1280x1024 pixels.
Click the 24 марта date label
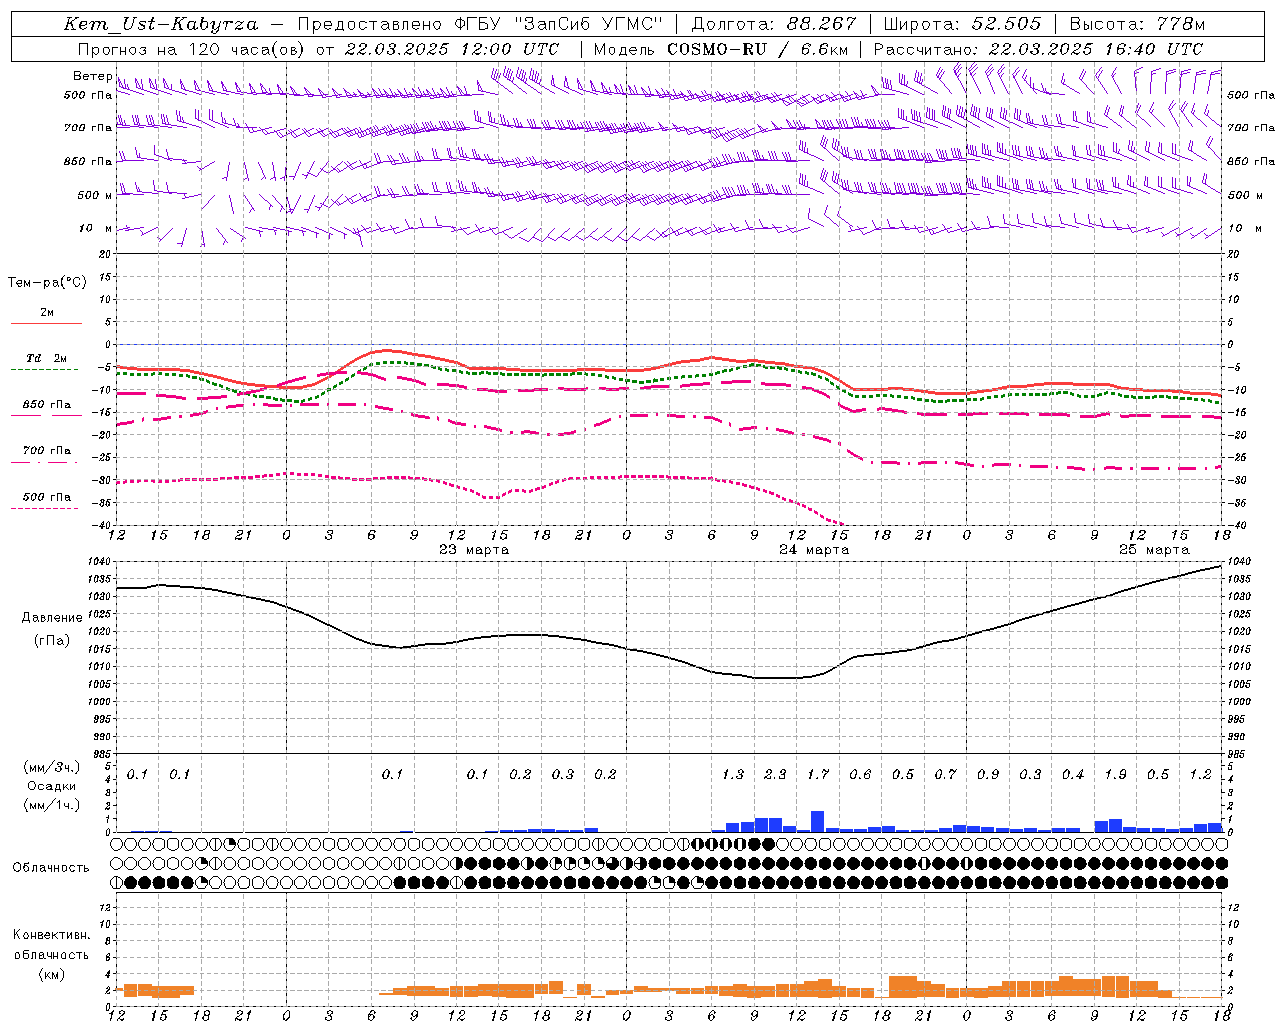[x=814, y=550]
